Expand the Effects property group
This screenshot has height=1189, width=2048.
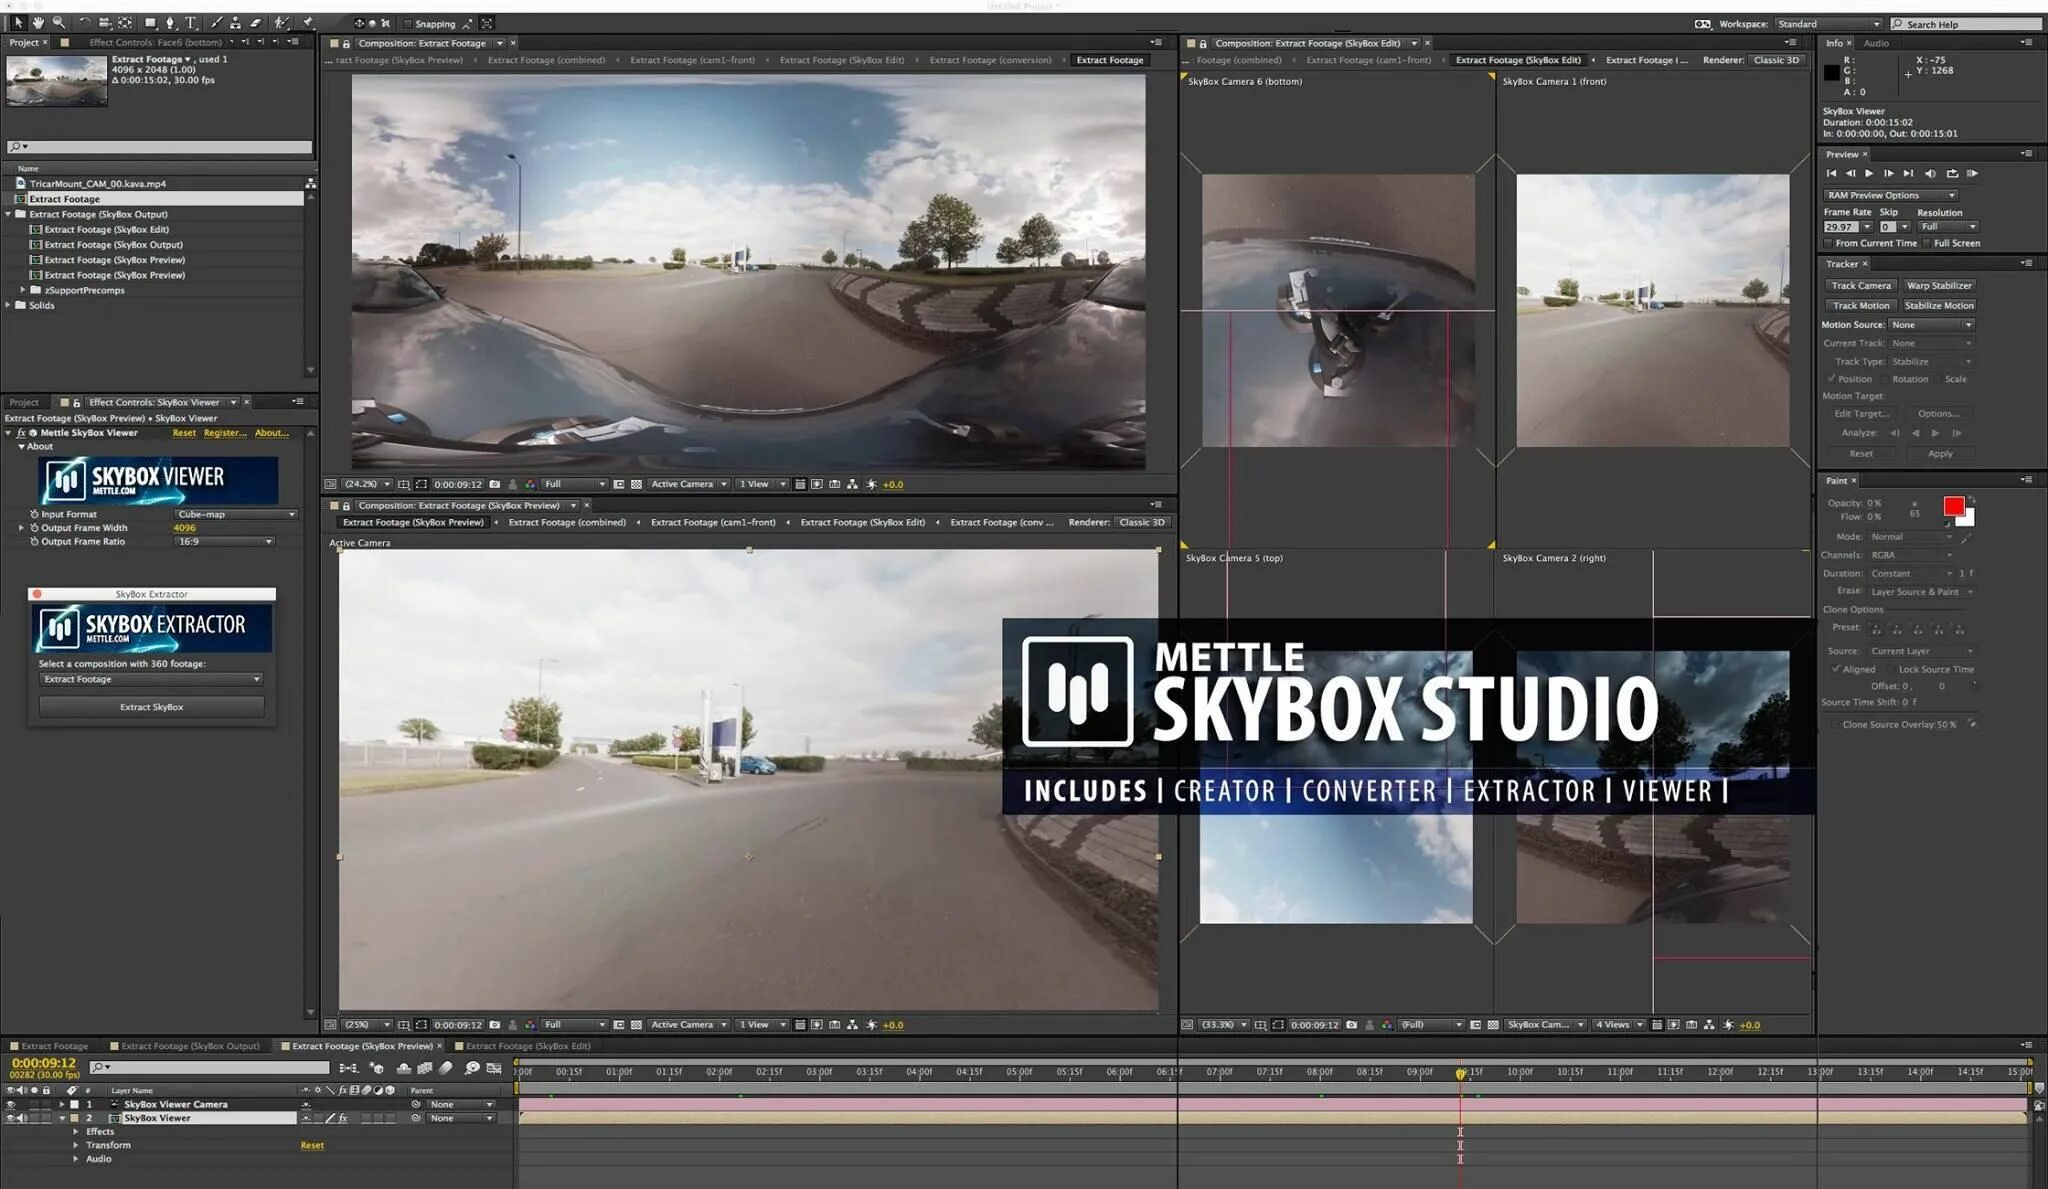(76, 1131)
